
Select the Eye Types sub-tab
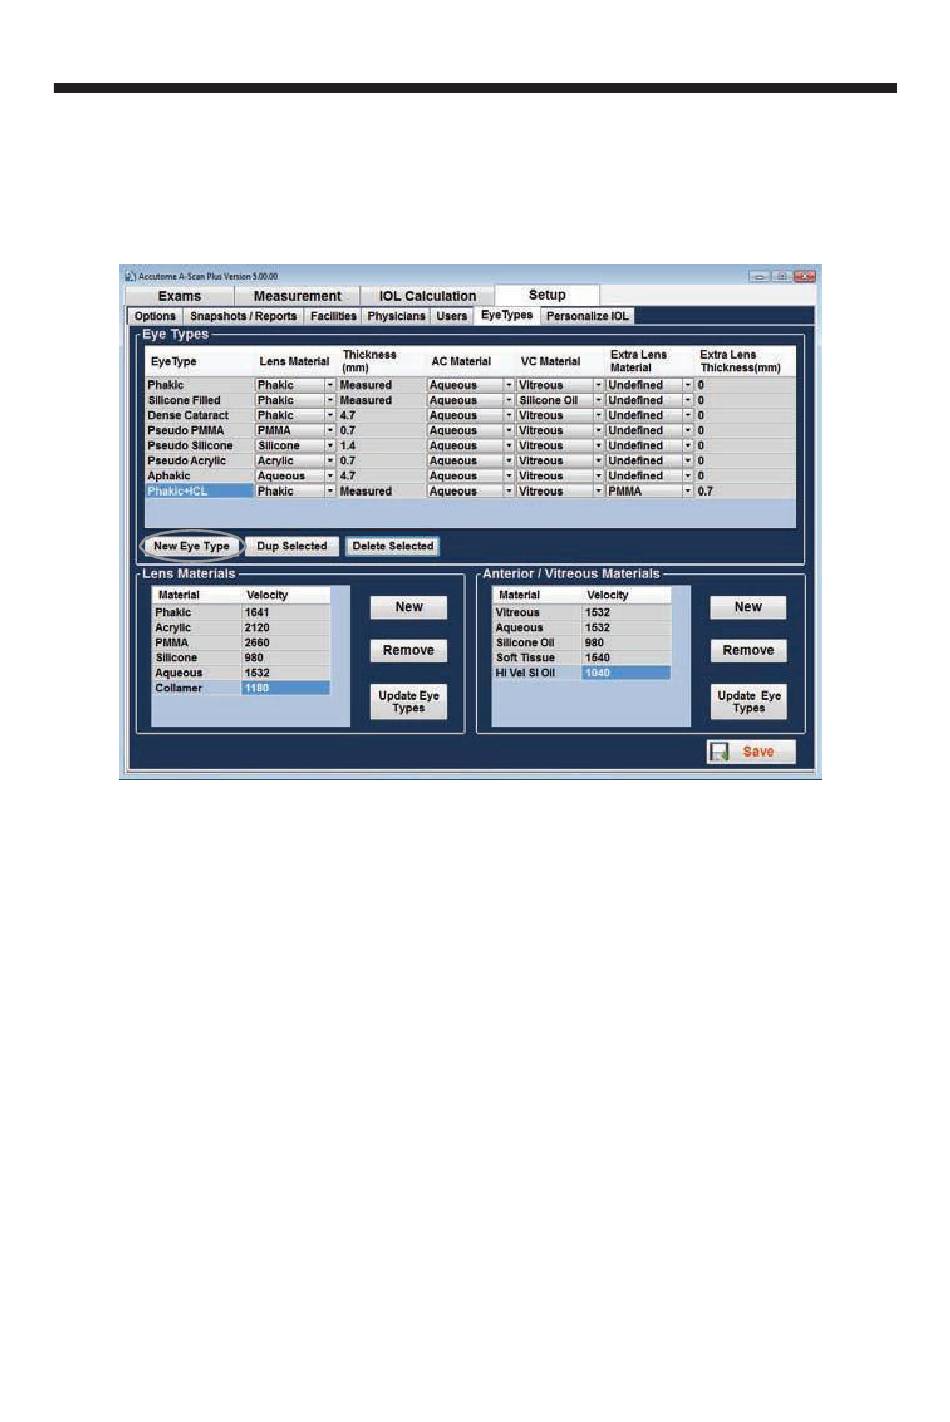click(507, 315)
